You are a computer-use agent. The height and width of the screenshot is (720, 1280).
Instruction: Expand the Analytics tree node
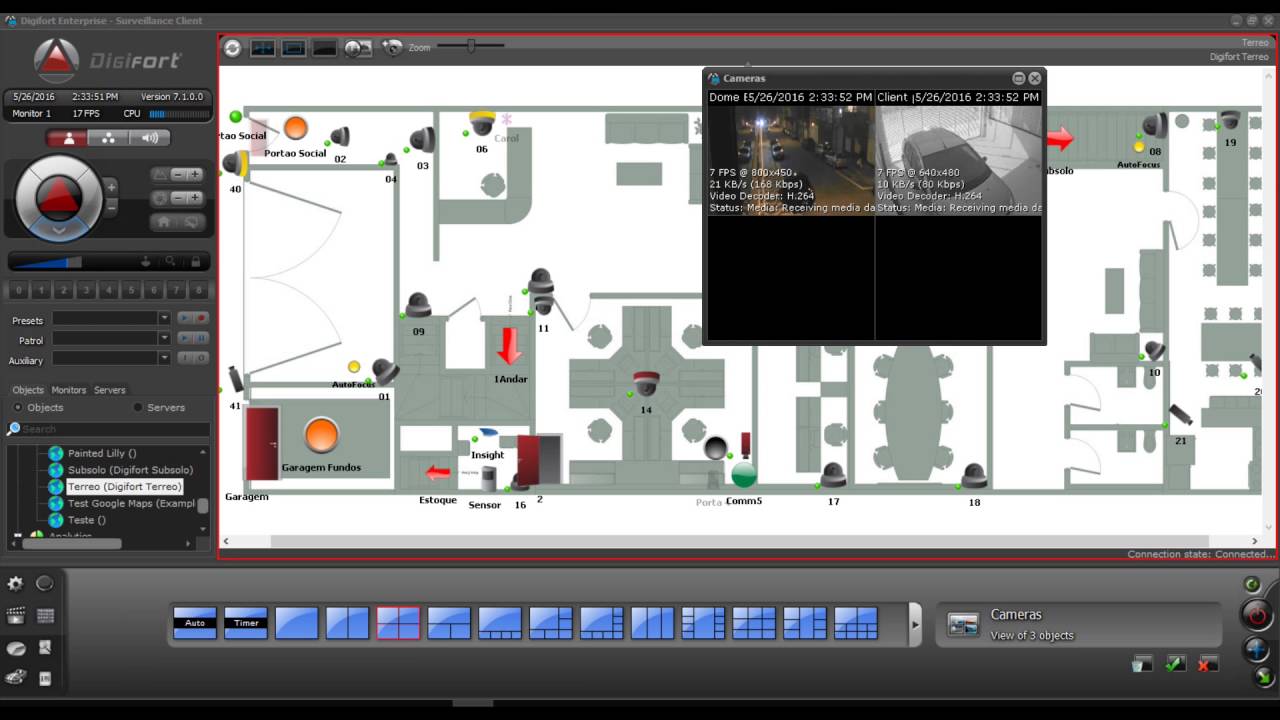[x=17, y=536]
